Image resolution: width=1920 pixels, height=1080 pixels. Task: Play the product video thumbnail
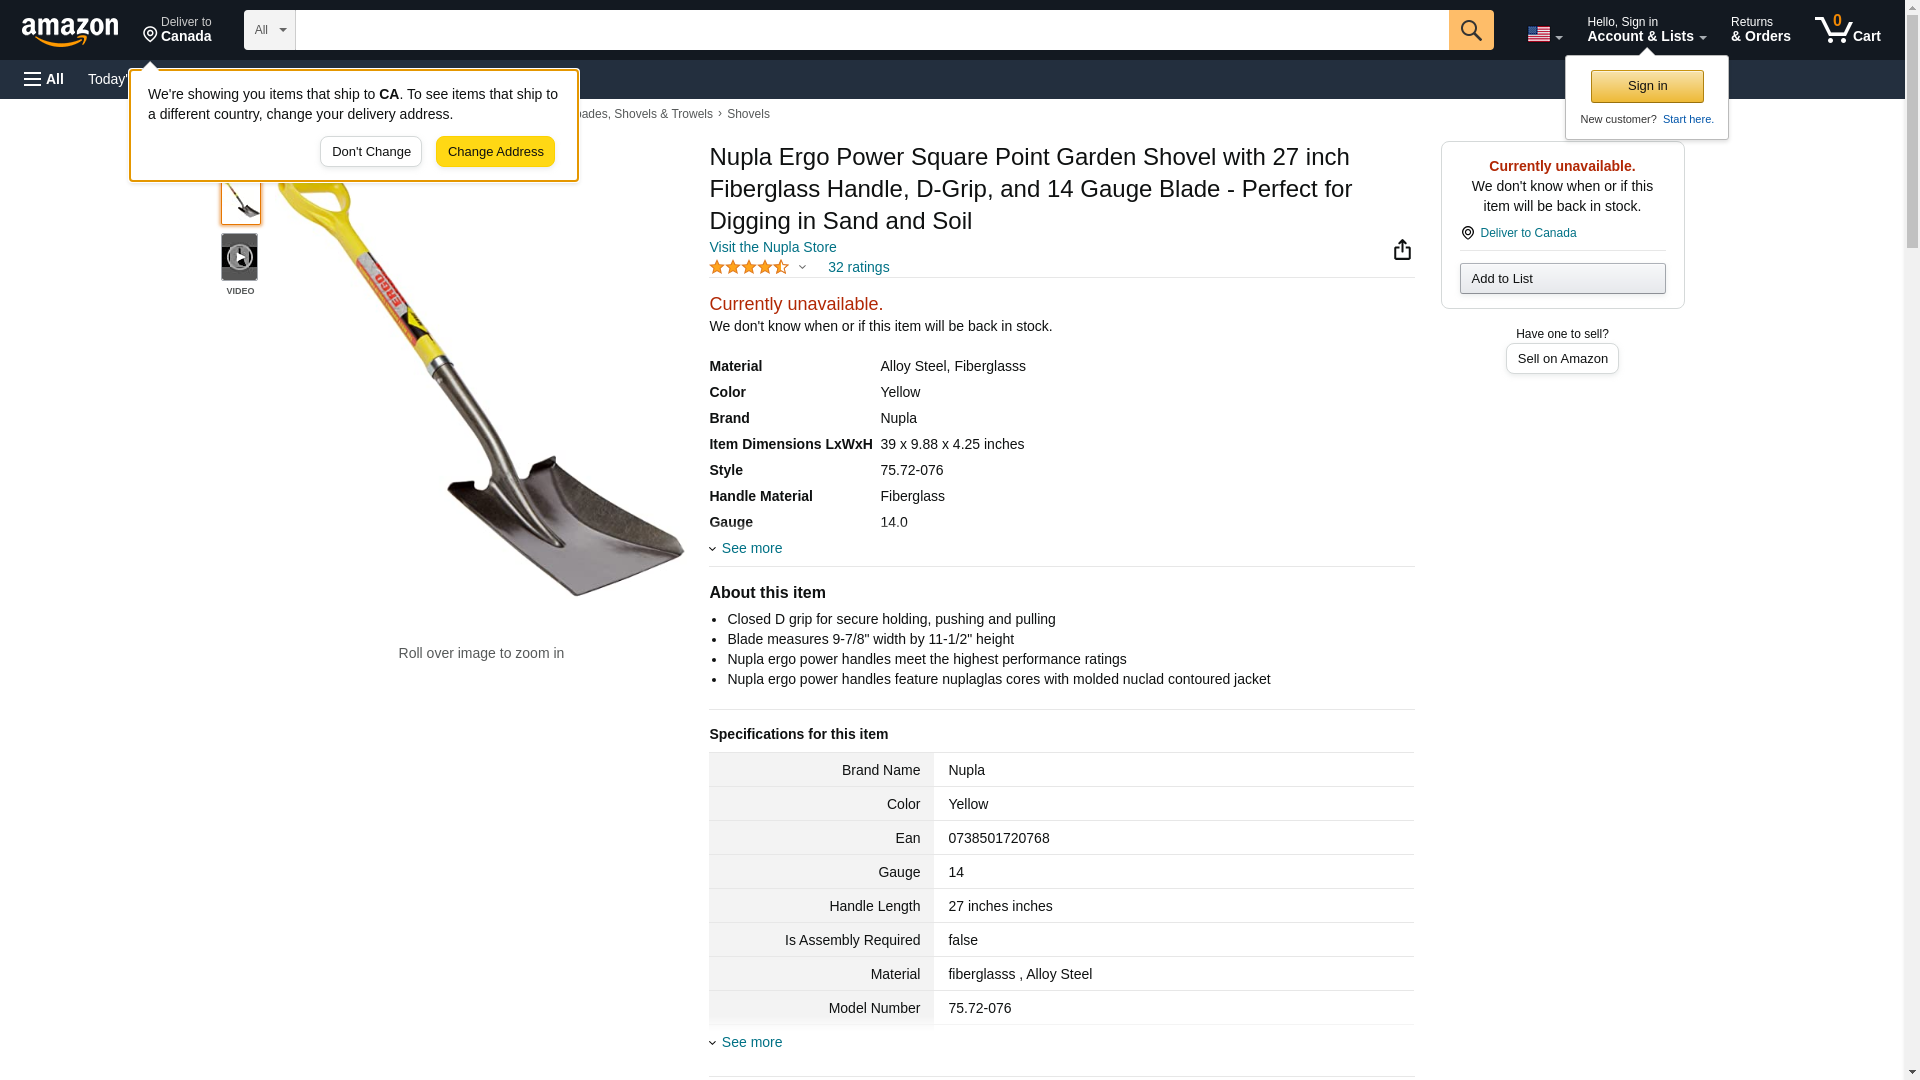(239, 257)
